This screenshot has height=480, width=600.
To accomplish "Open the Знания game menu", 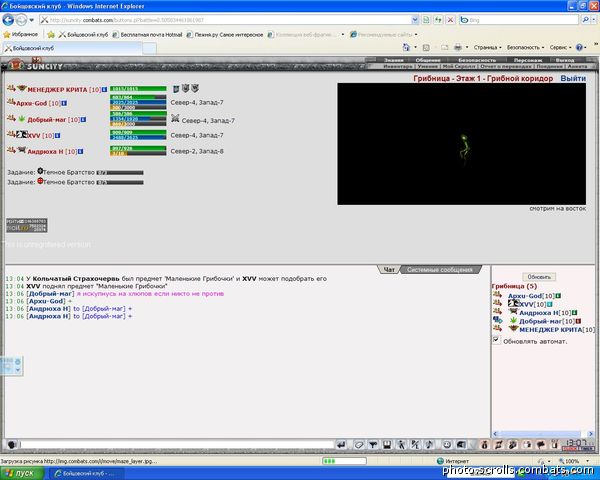I will point(393,60).
